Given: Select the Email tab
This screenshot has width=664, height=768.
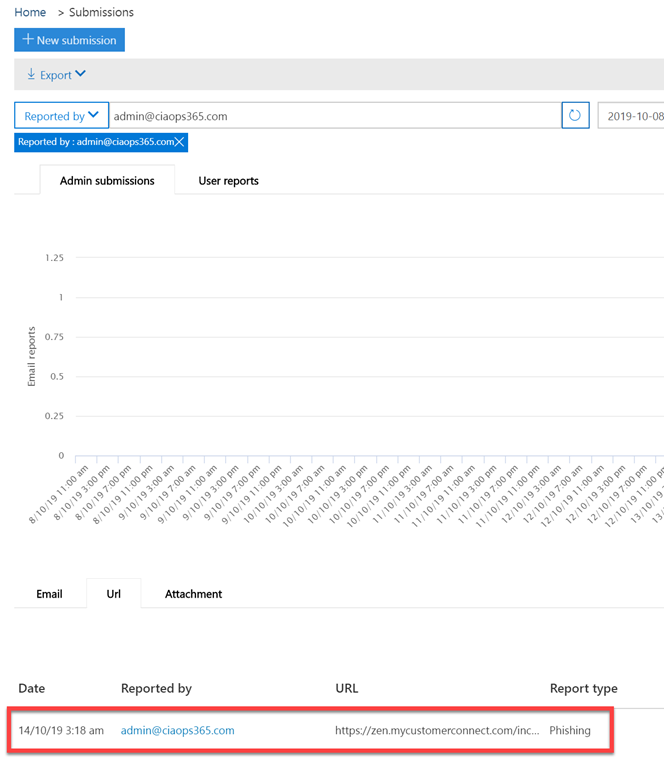Looking at the screenshot, I should click(x=49, y=594).
